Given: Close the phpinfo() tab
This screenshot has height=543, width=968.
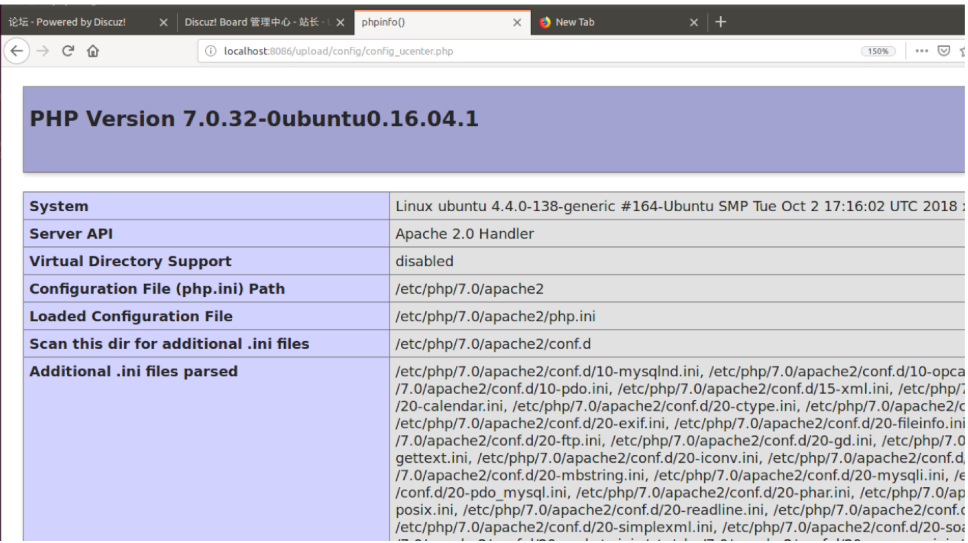Looking at the screenshot, I should (x=517, y=22).
